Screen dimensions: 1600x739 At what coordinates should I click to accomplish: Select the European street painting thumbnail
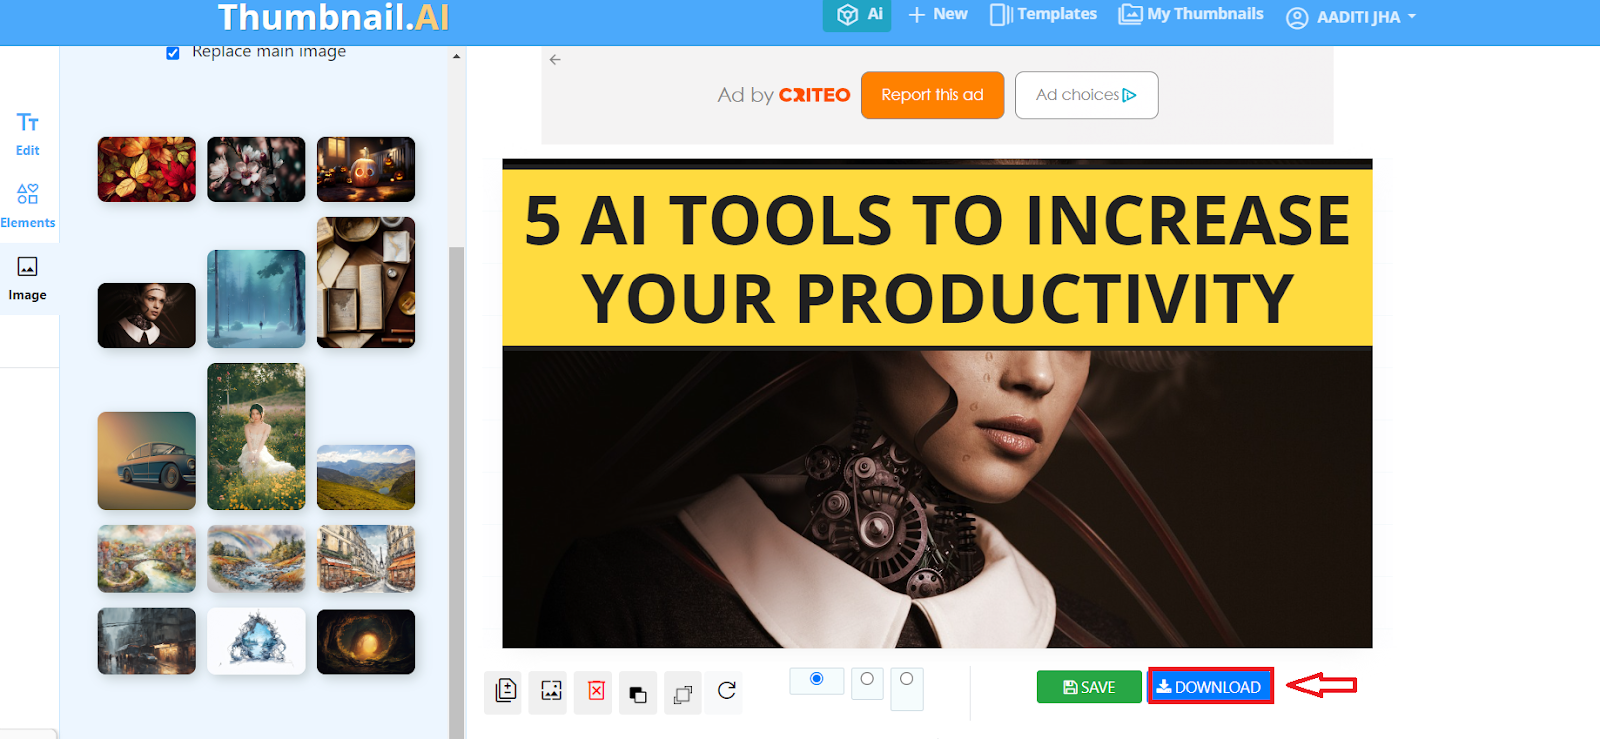366,559
